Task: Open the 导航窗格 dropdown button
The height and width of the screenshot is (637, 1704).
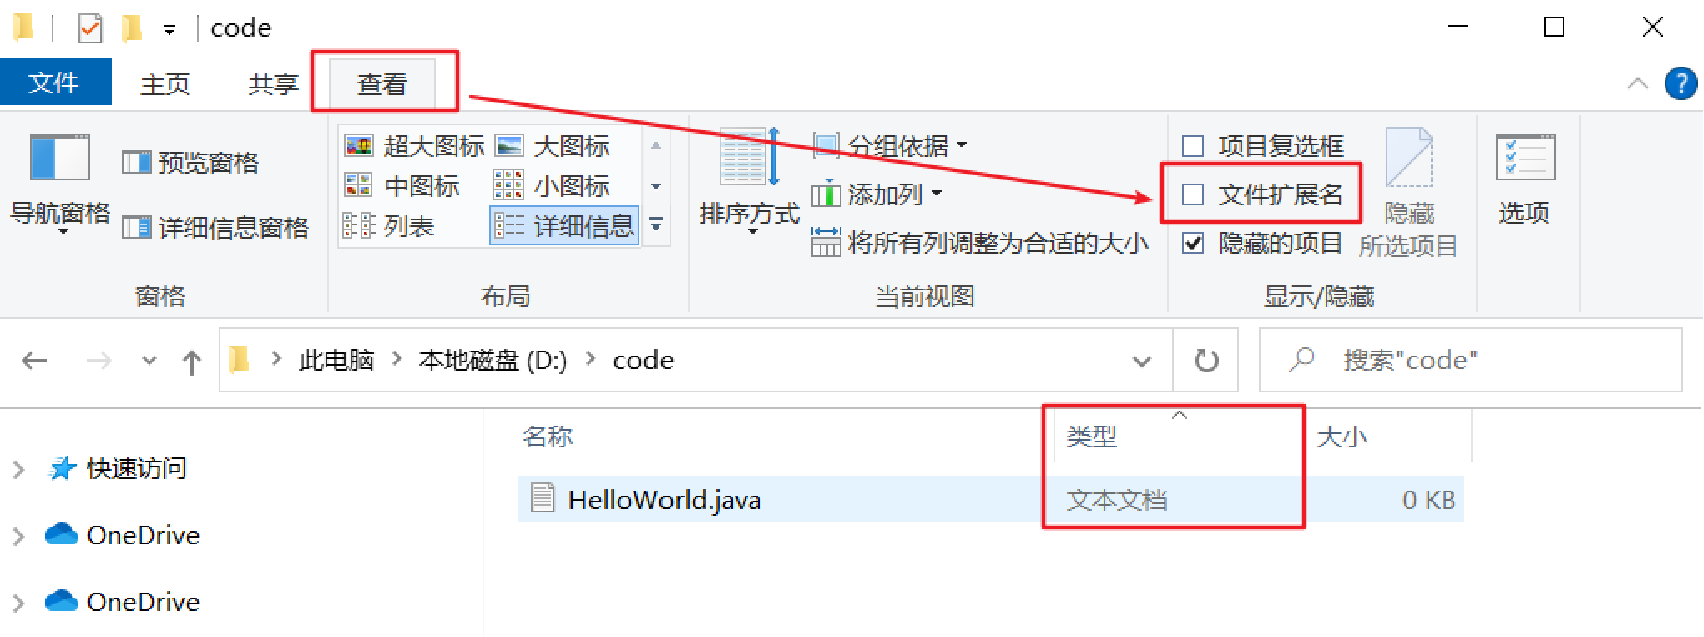Action: (60, 184)
